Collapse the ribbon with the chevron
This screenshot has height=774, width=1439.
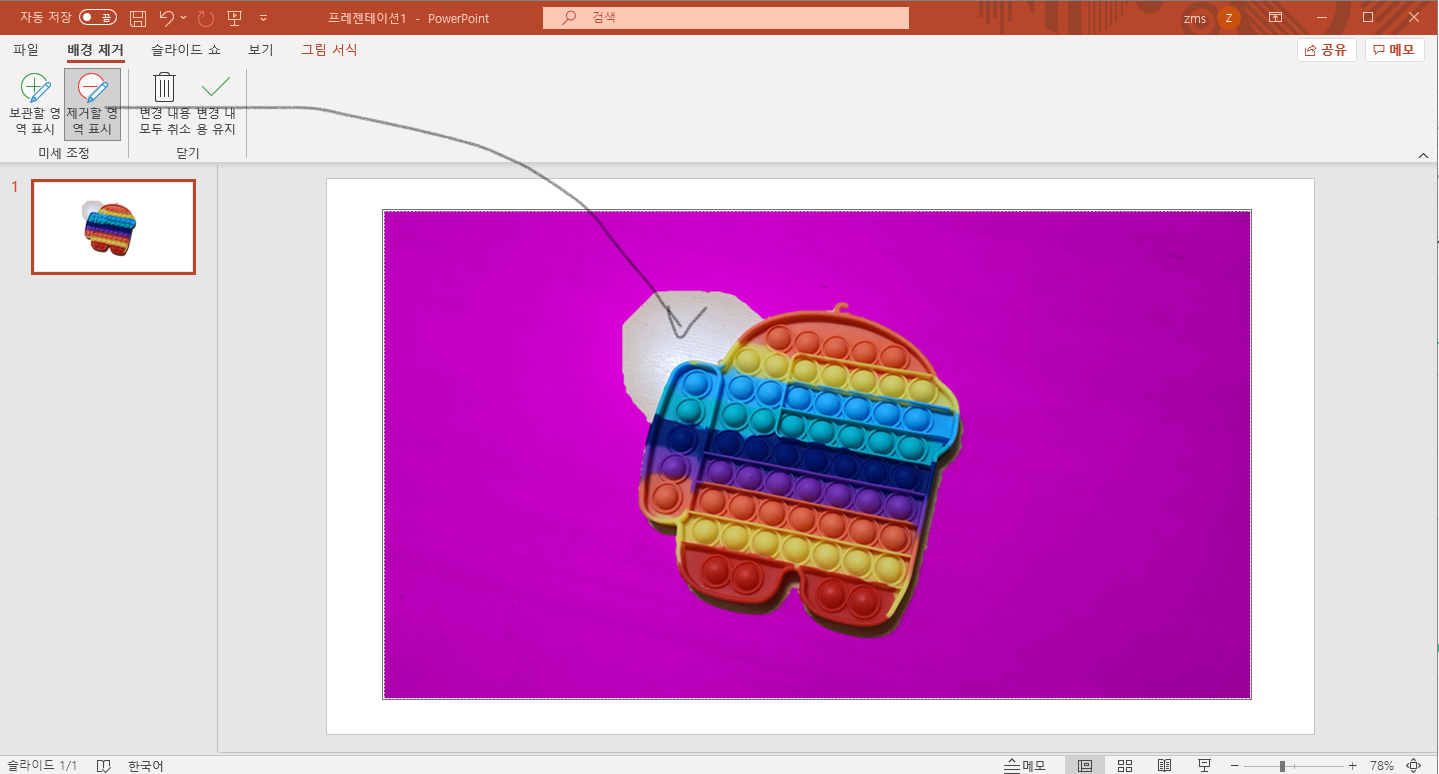coord(1423,155)
